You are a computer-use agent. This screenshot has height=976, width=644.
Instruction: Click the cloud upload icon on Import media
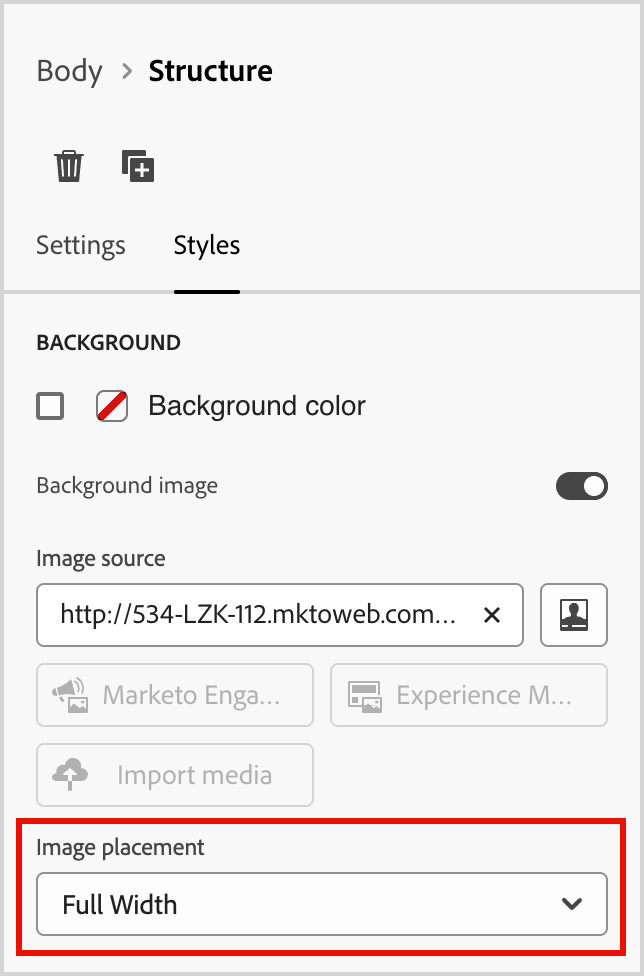coord(70,775)
